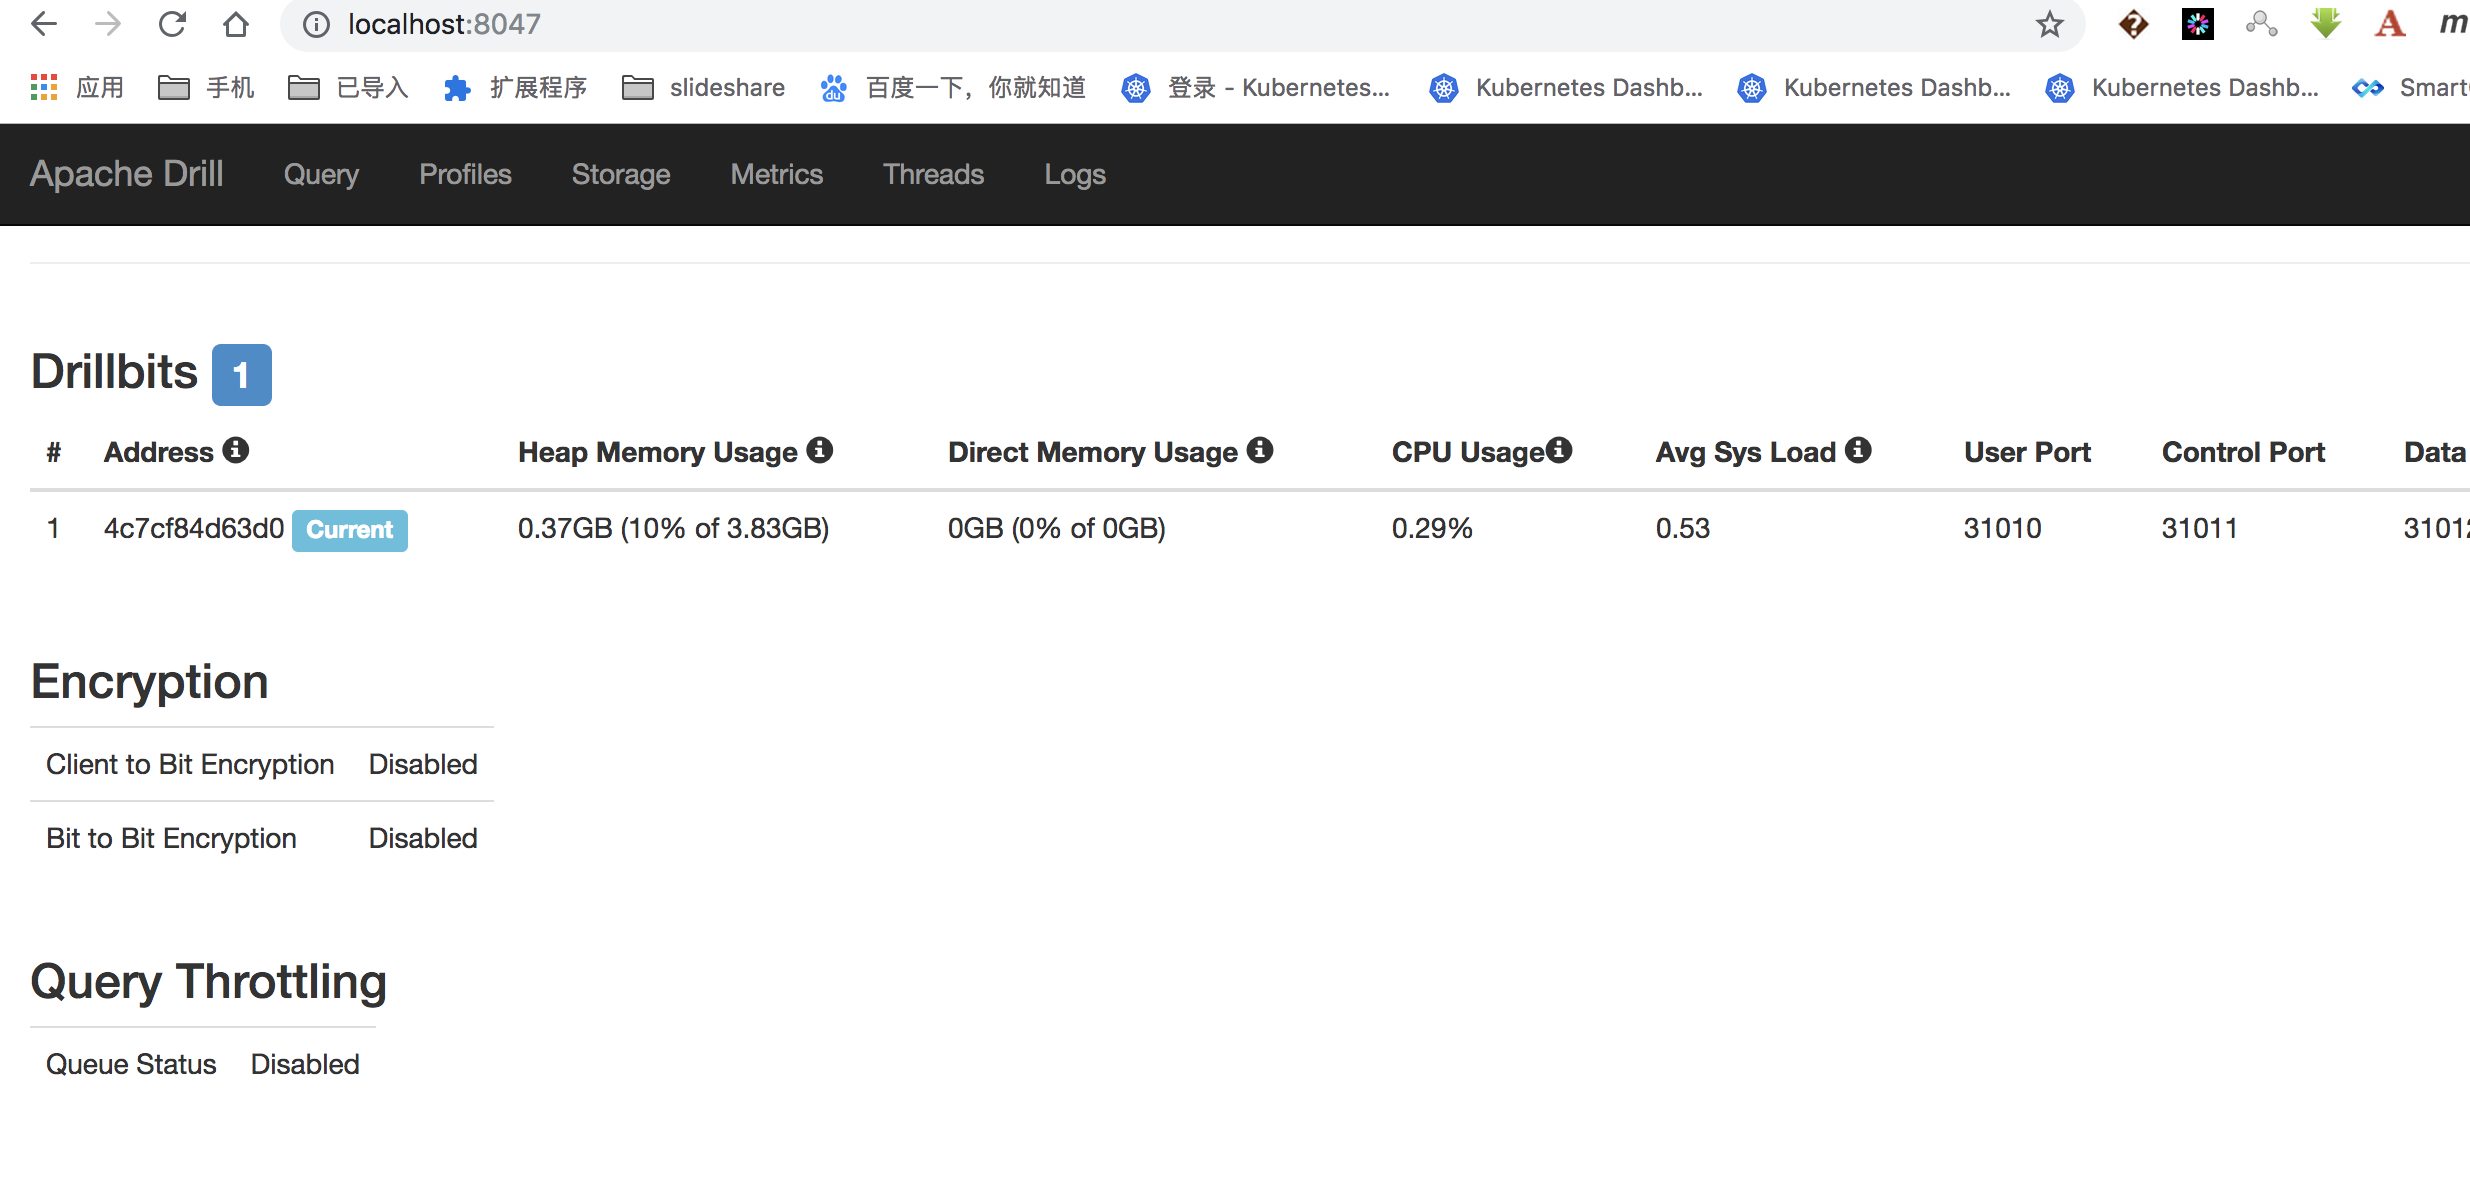Click the User Port value 31010
This screenshot has height=1204, width=2470.
pyautogui.click(x=2002, y=528)
